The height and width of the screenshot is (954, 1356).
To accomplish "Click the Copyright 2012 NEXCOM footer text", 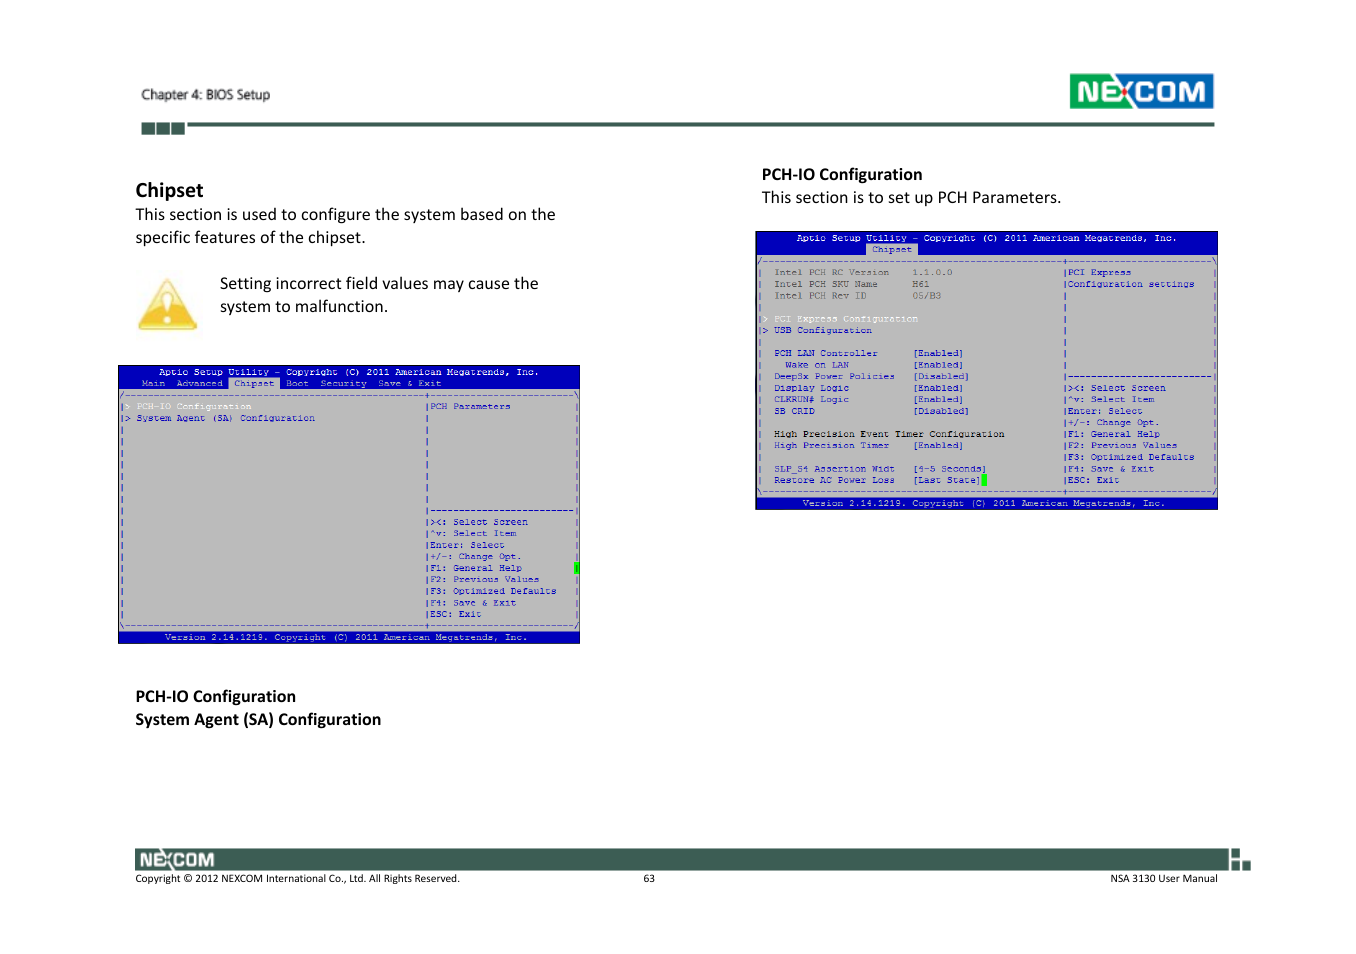I will pos(297,879).
